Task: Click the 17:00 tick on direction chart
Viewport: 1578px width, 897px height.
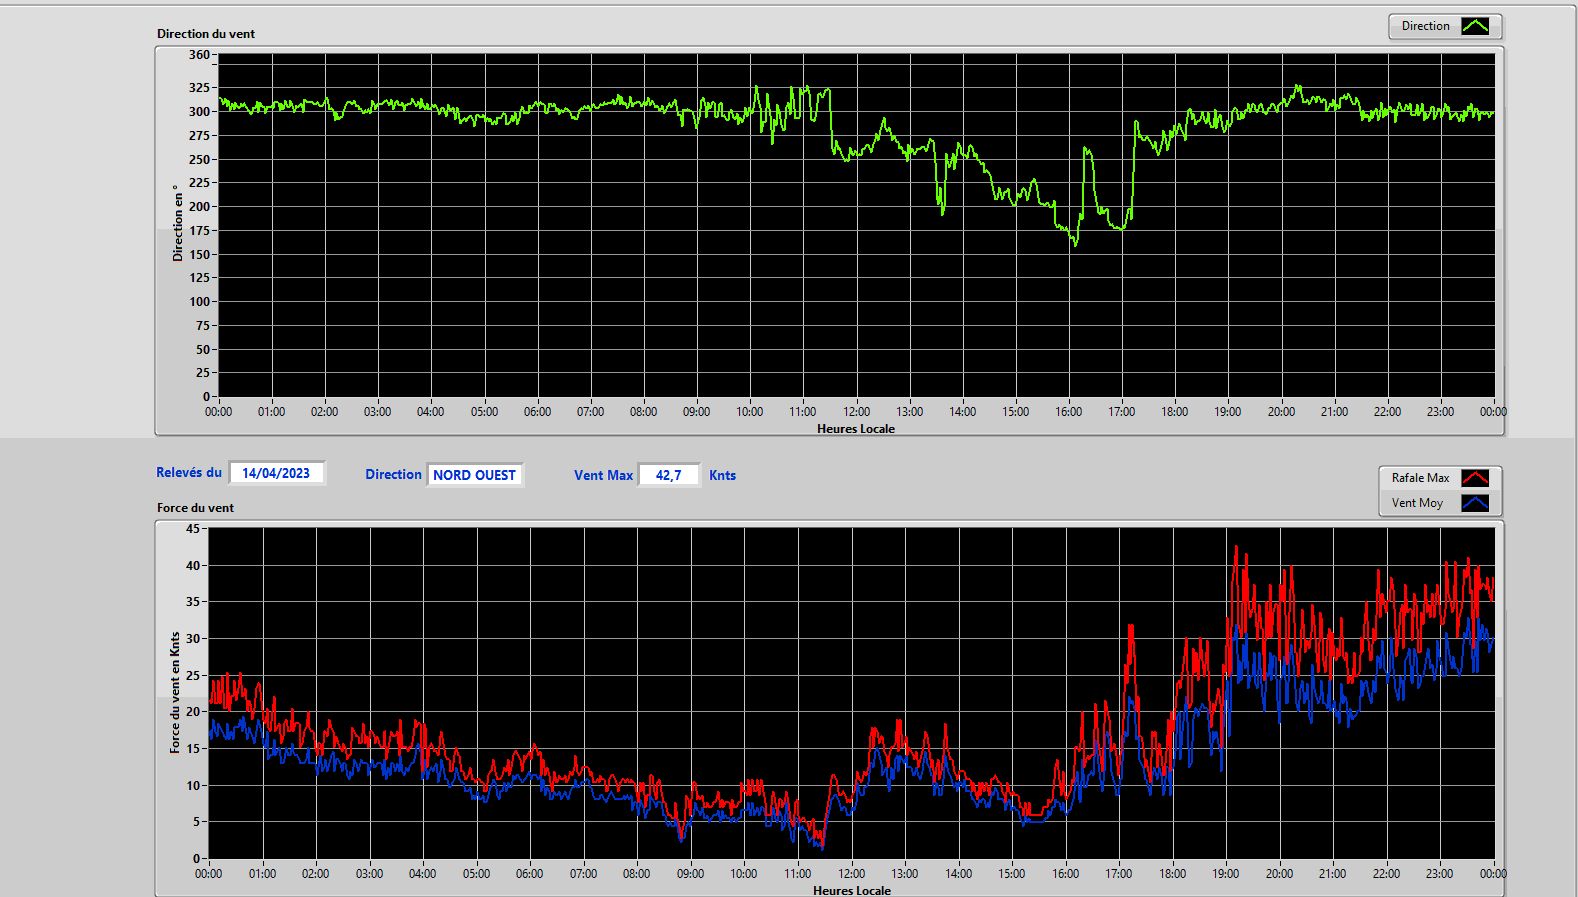Action: 1121,412
